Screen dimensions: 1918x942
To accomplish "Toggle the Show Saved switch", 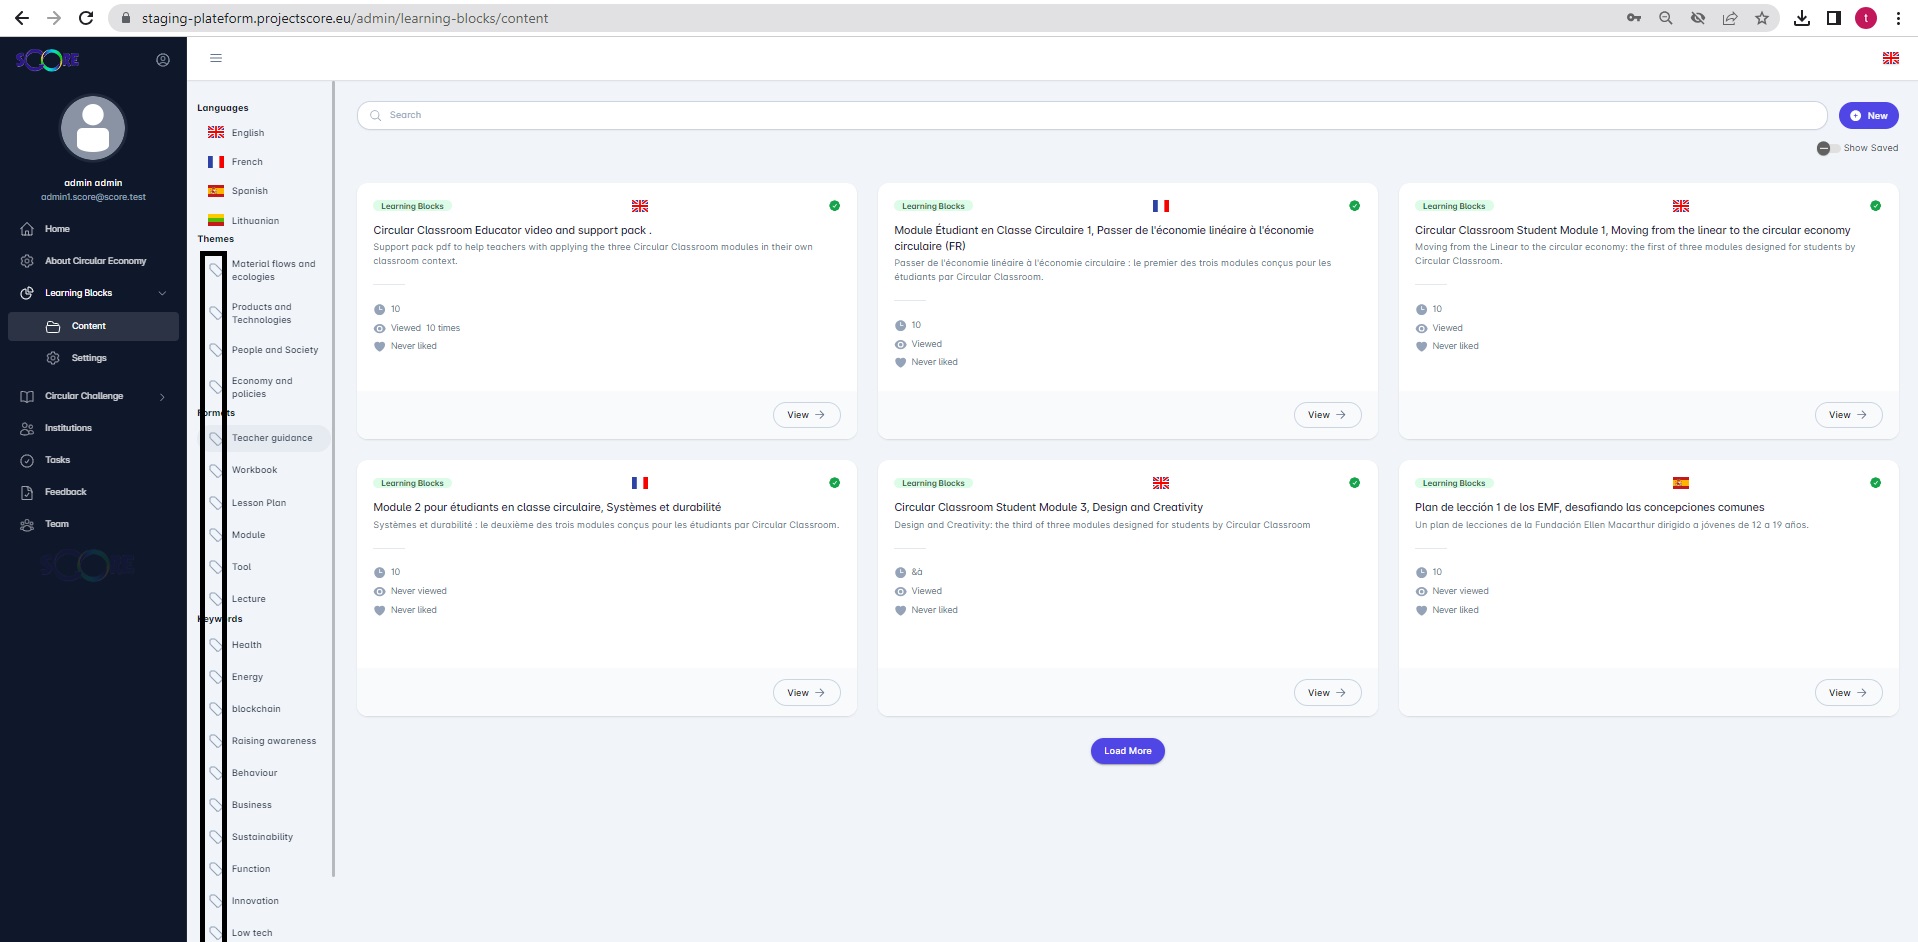I will pyautogui.click(x=1827, y=148).
